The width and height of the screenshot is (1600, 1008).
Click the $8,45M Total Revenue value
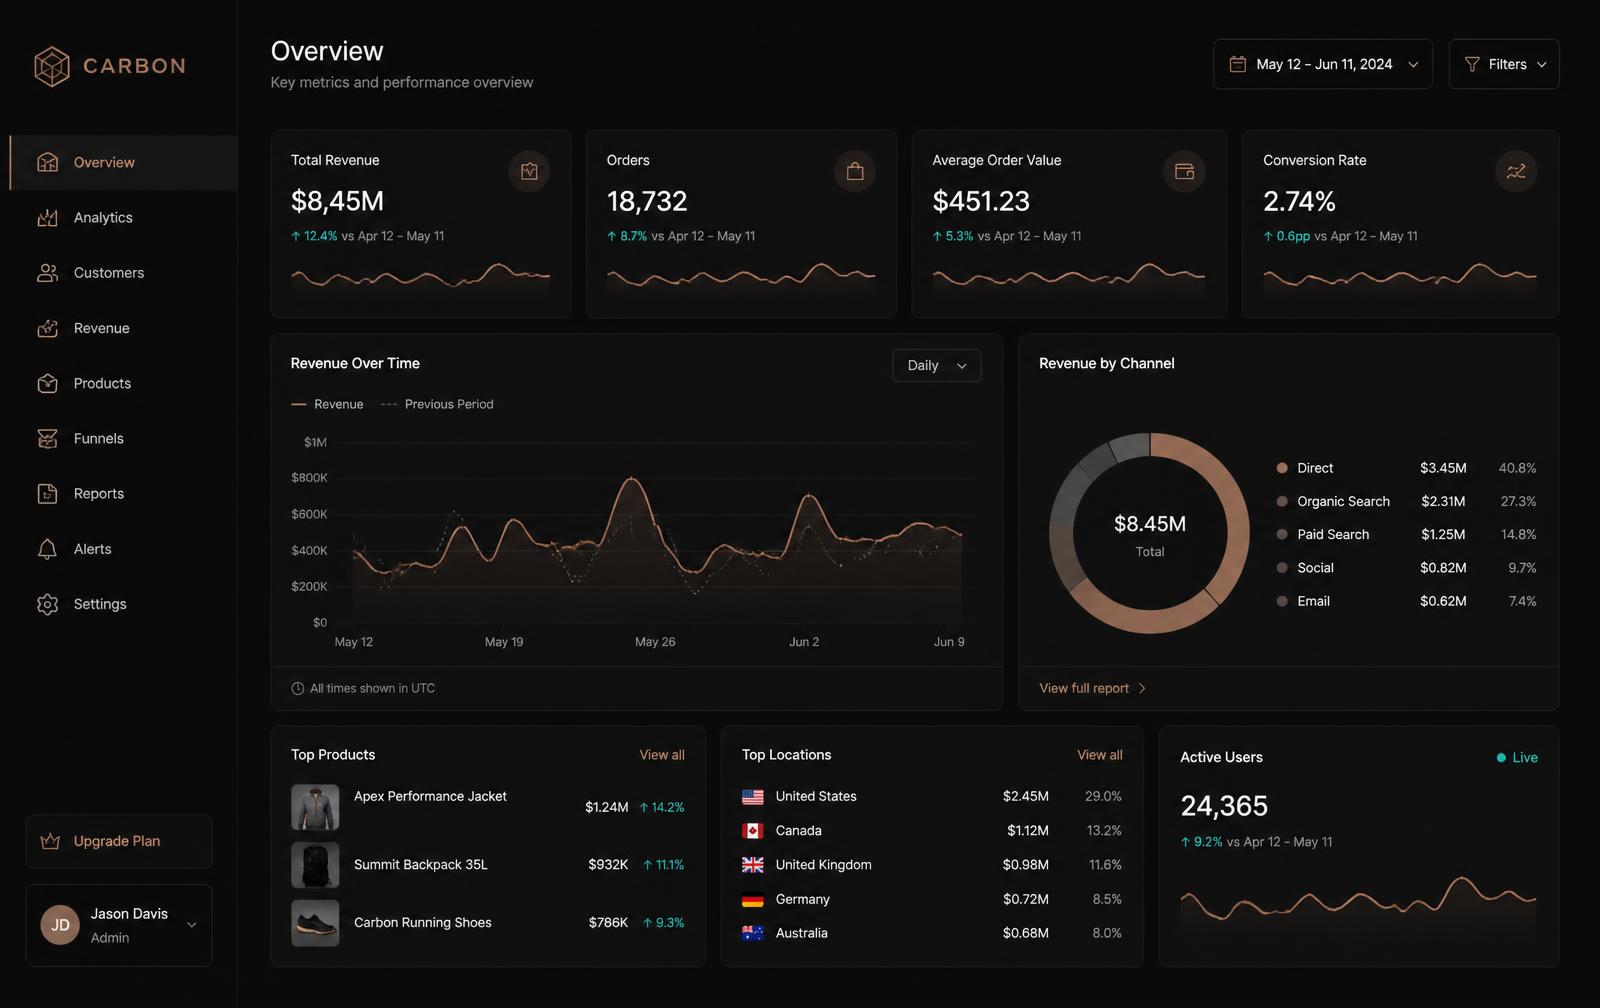click(x=337, y=201)
